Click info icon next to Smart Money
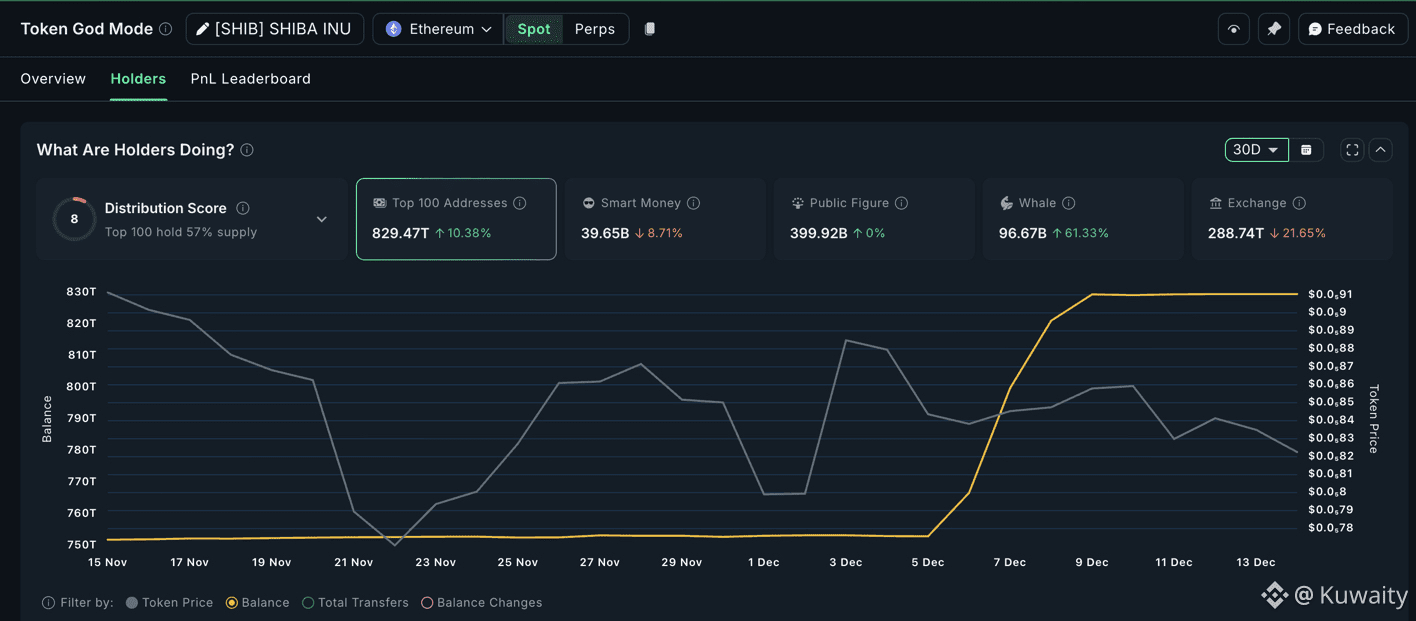1416x621 pixels. coord(694,203)
